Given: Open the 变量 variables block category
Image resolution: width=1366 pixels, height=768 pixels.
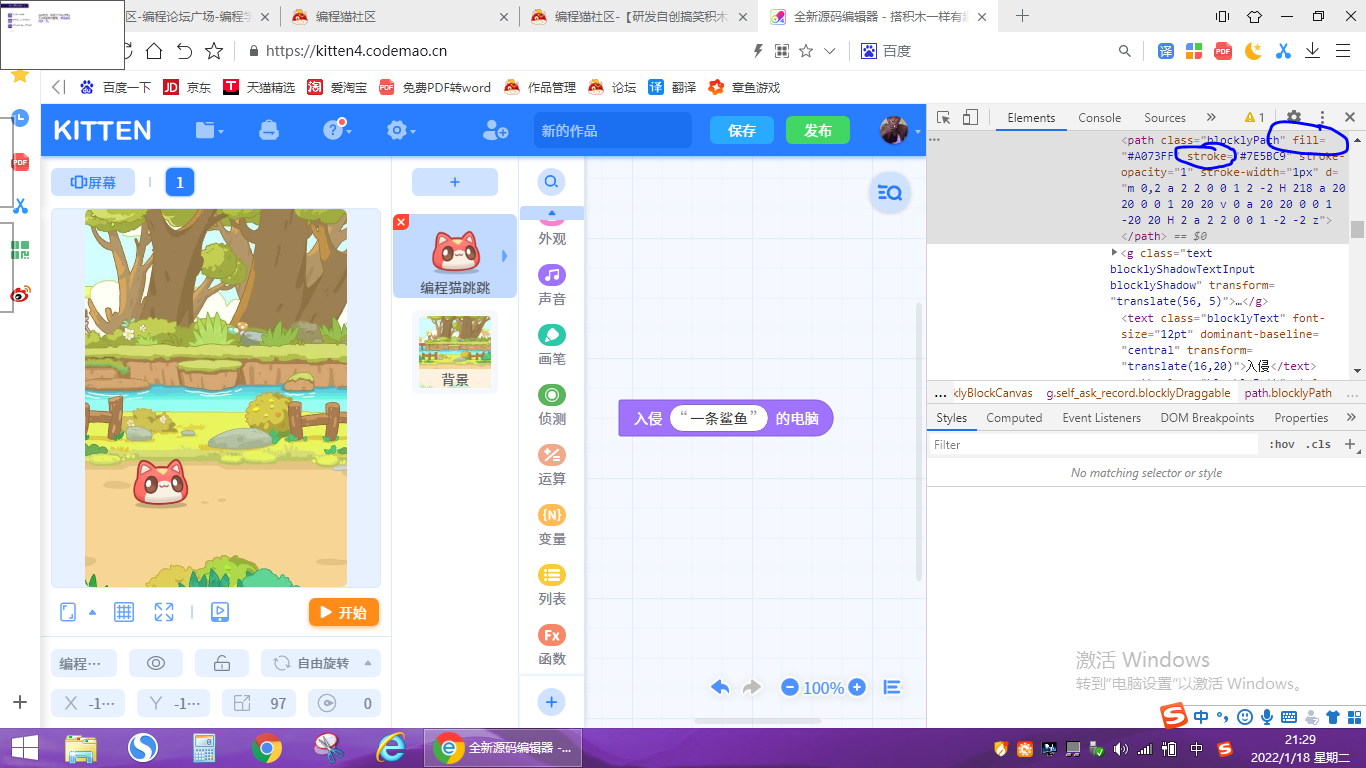Looking at the screenshot, I should [x=552, y=524].
